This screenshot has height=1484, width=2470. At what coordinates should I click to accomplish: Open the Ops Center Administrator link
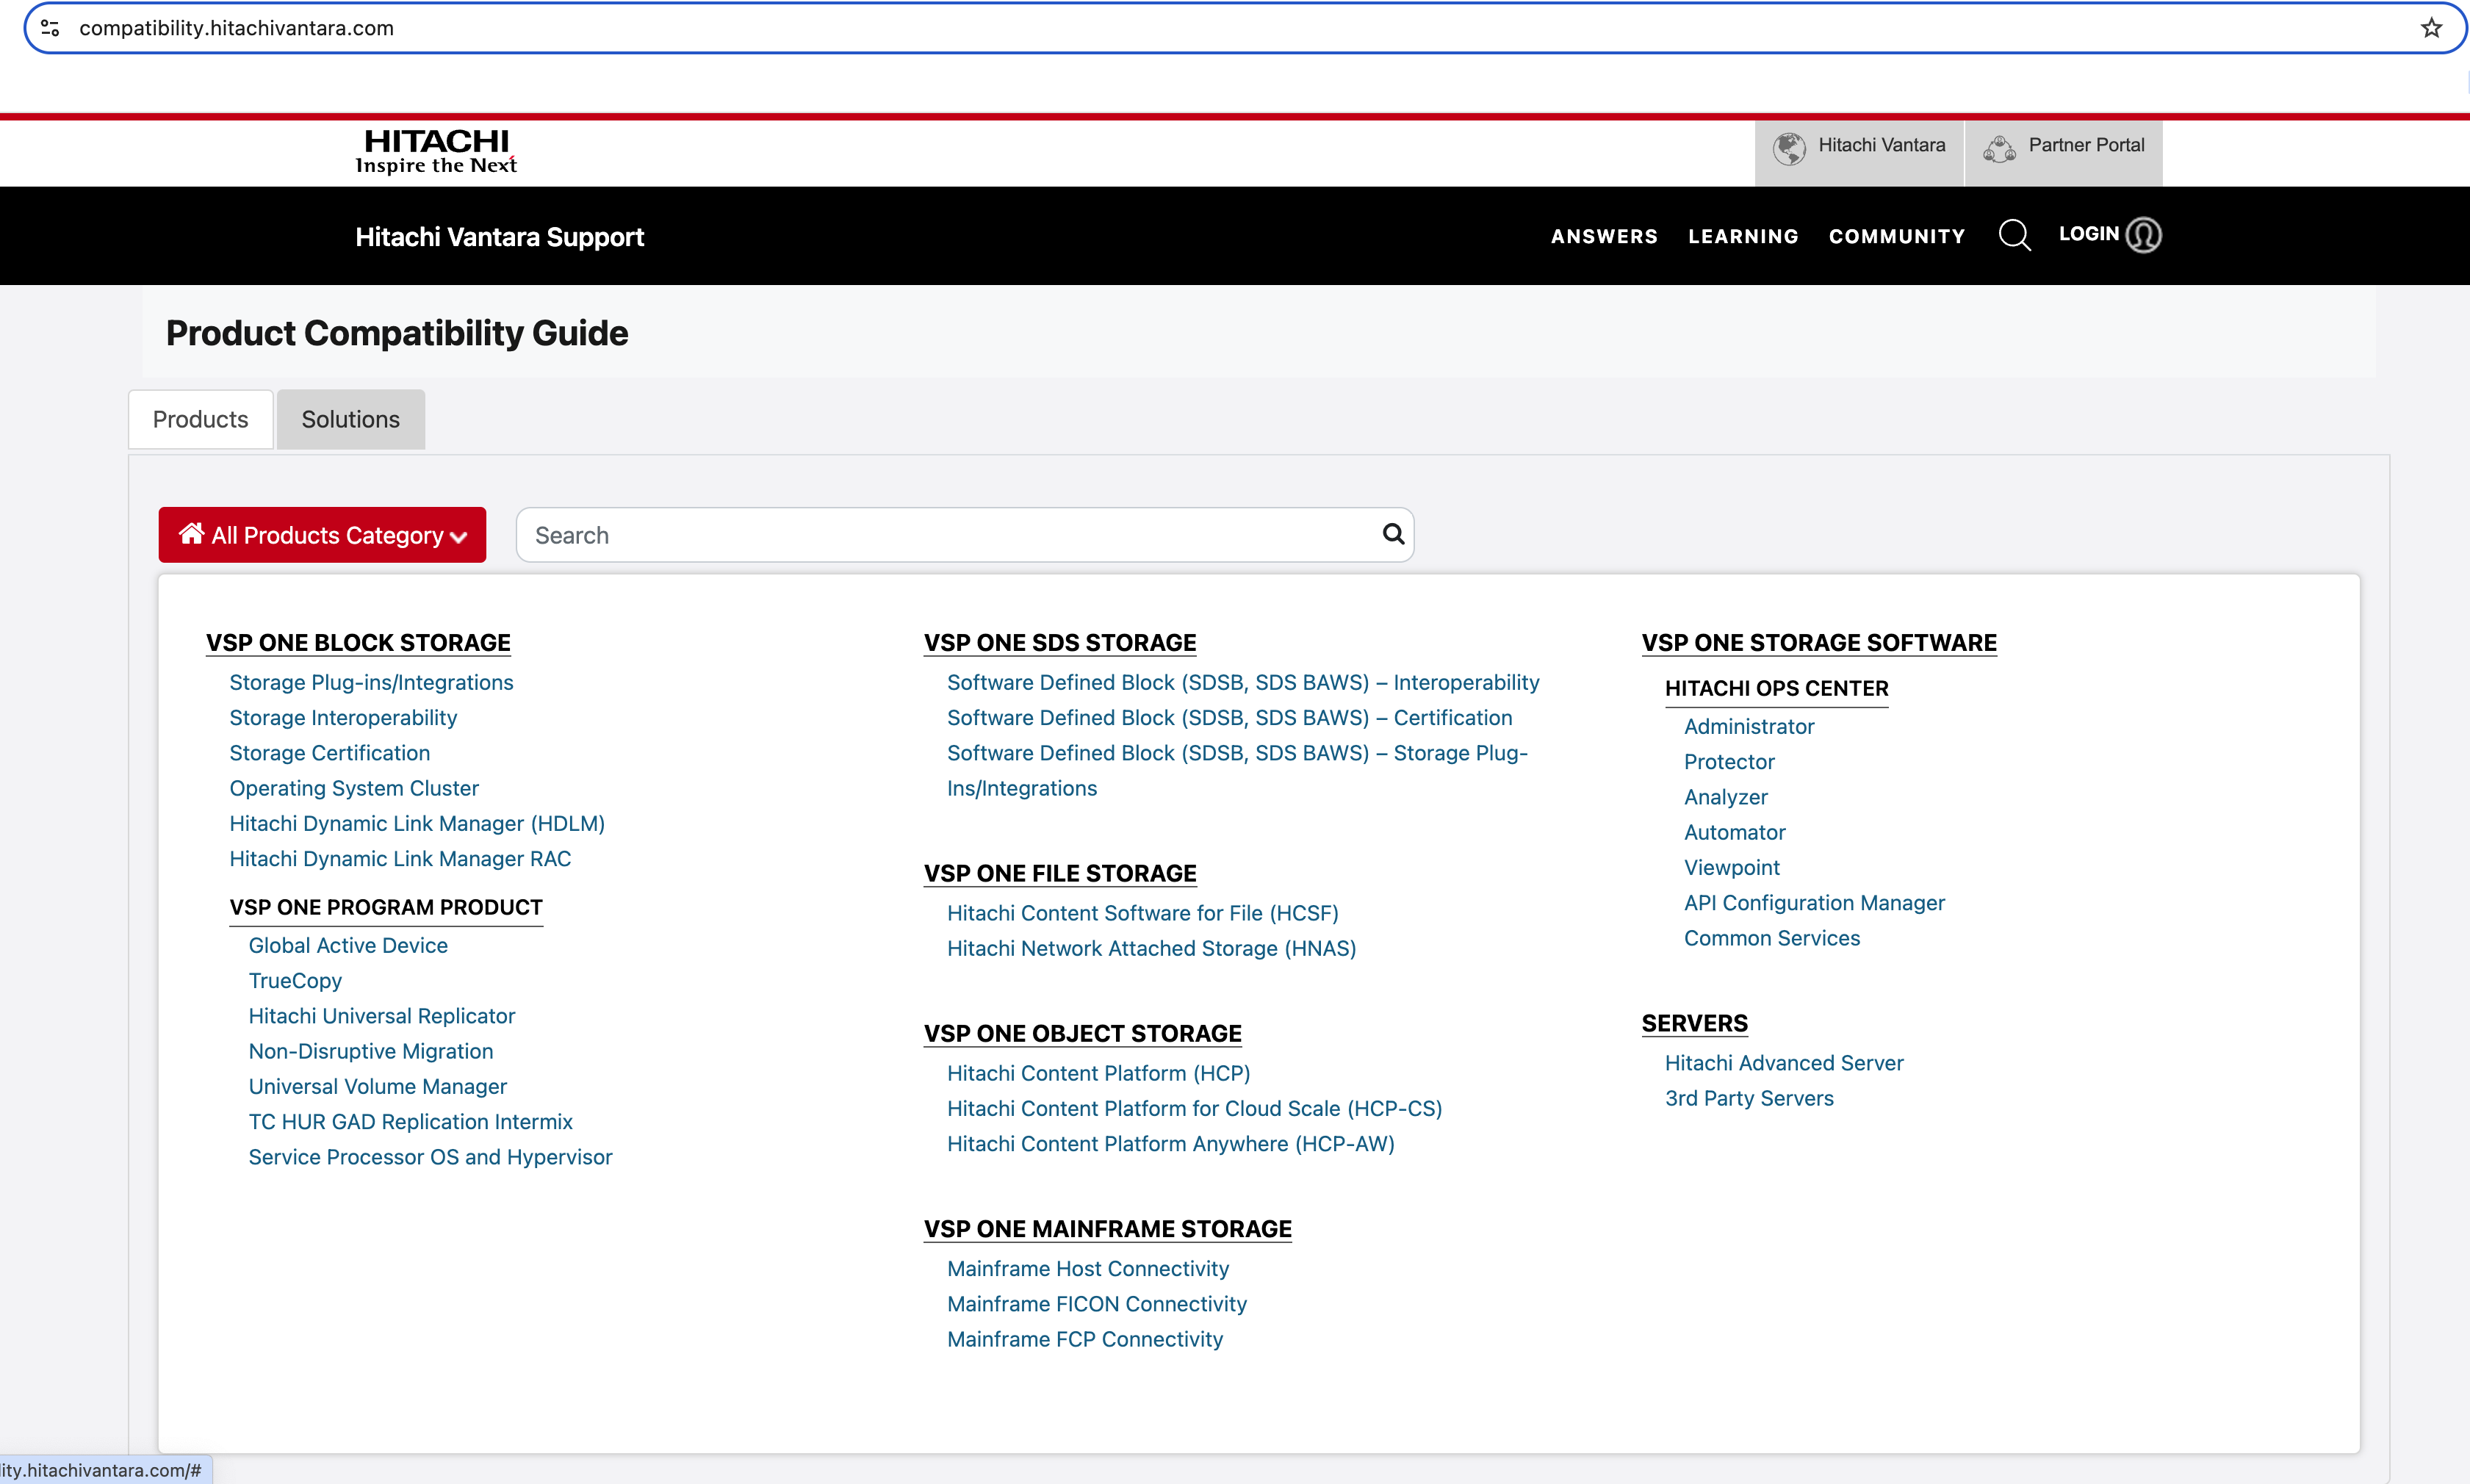point(1748,727)
